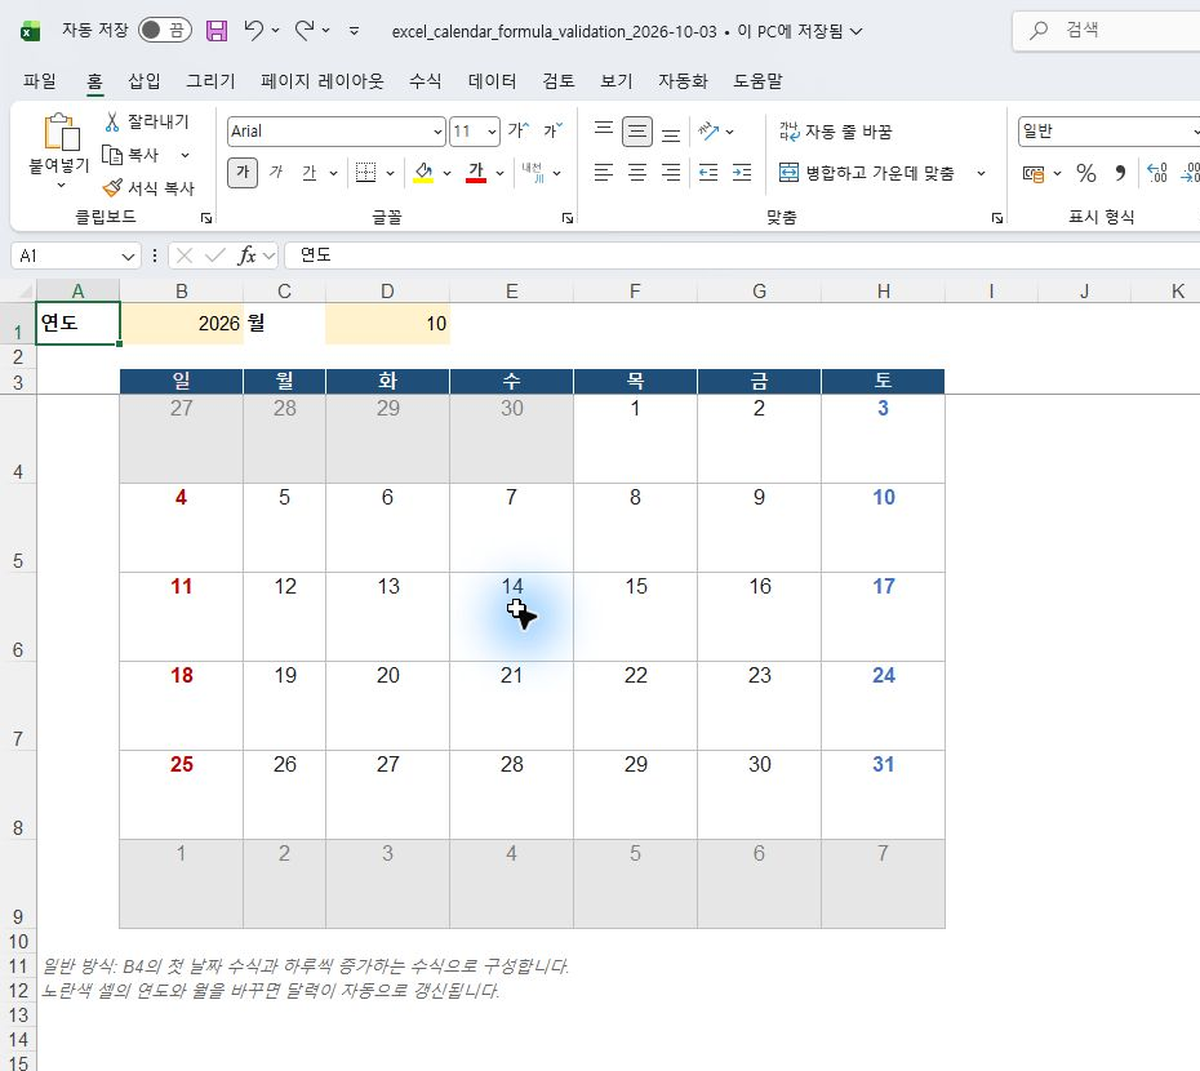Image resolution: width=1200 pixels, height=1071 pixels.
Task: Click the text orientation icon
Action: click(709, 131)
